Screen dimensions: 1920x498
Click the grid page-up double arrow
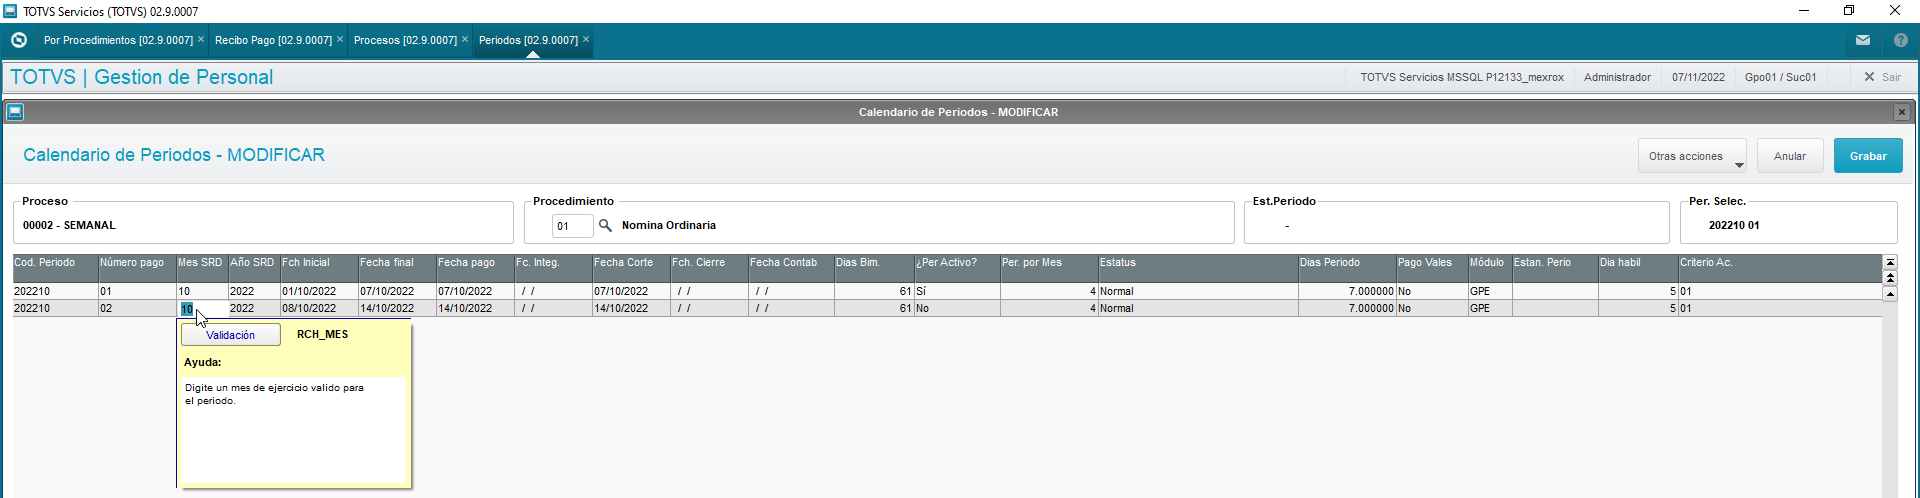tap(1890, 277)
